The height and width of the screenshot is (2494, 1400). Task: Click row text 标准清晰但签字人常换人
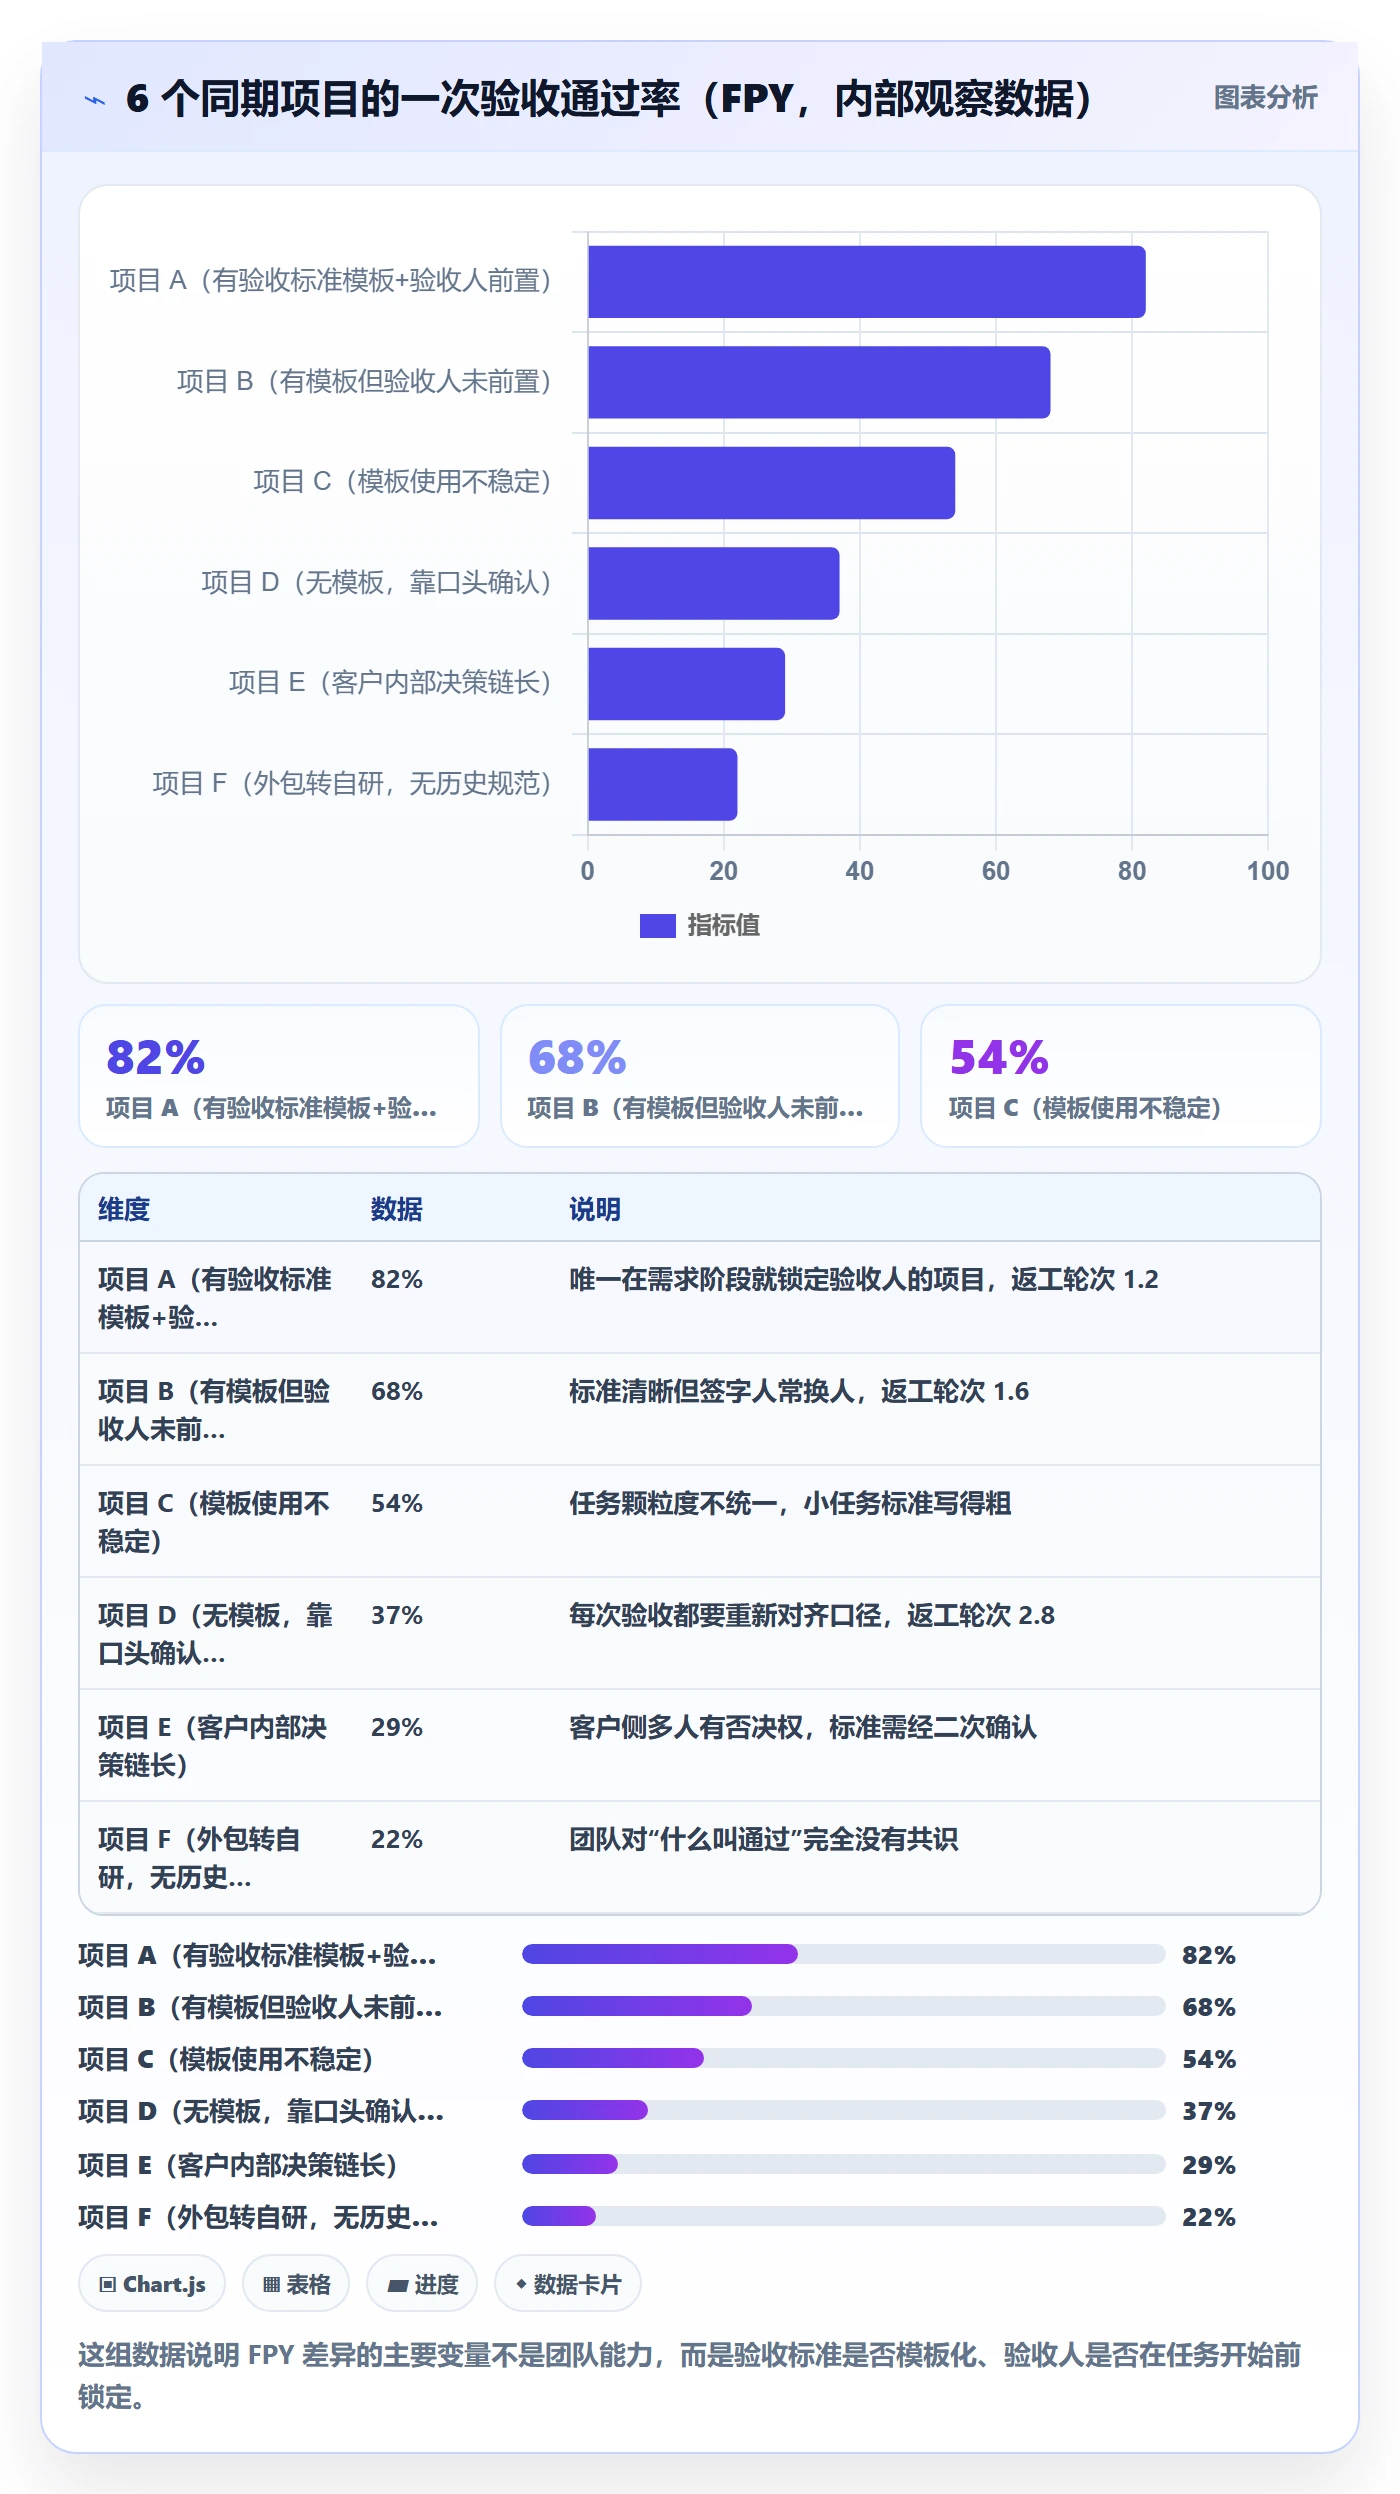click(x=712, y=1391)
